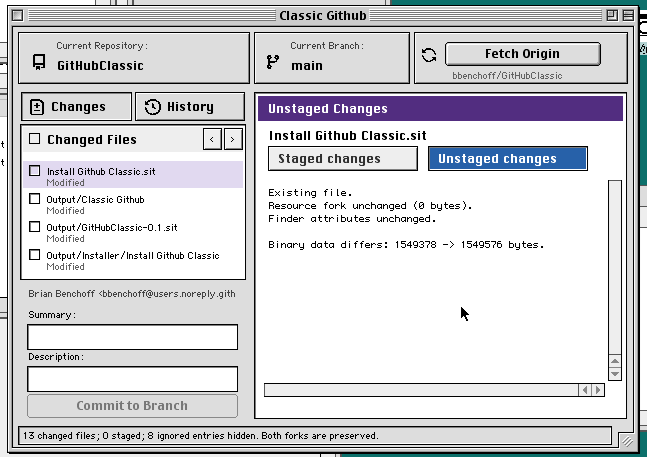Click the horizontal diff scrollbar track
This screenshot has height=457, width=647.
pos(421,390)
